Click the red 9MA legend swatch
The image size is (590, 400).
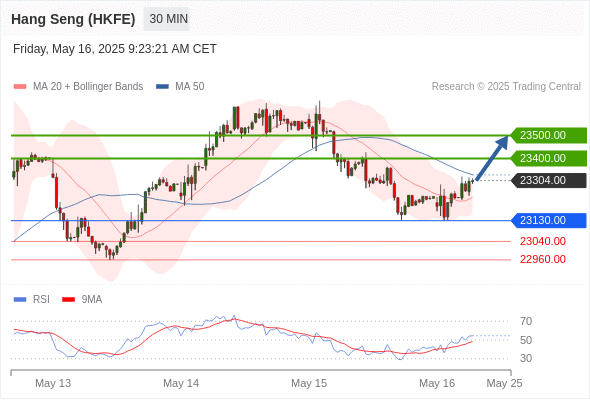pos(68,300)
